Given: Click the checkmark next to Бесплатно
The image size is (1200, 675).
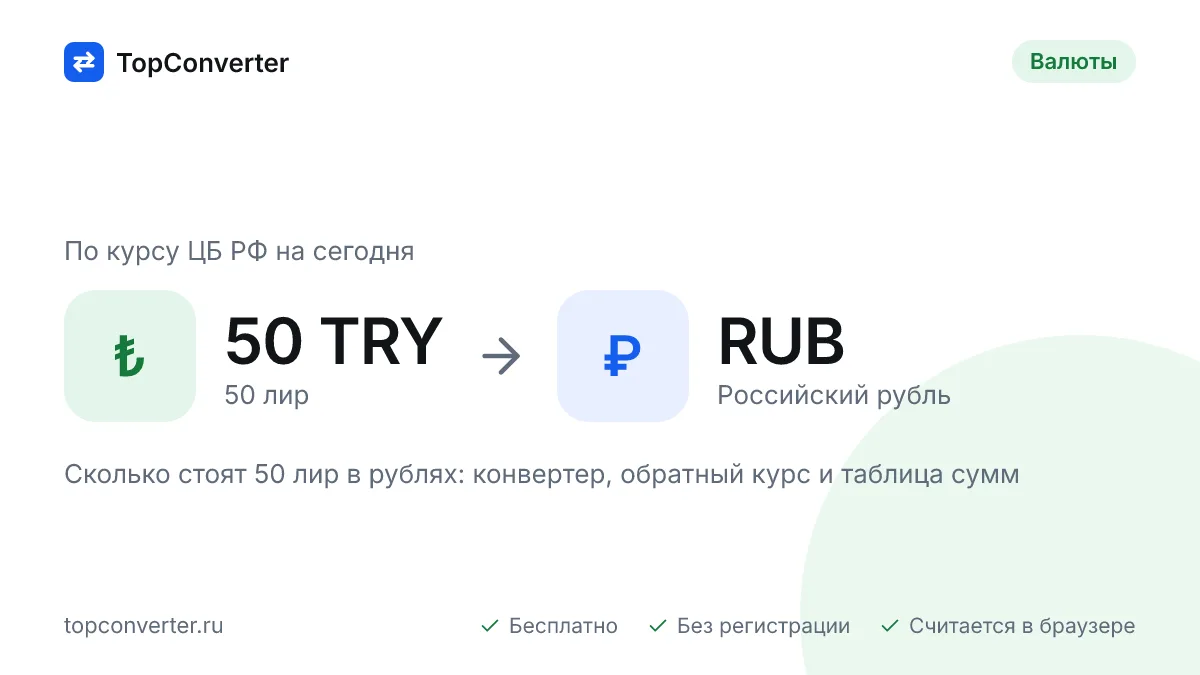Looking at the screenshot, I should coord(490,626).
